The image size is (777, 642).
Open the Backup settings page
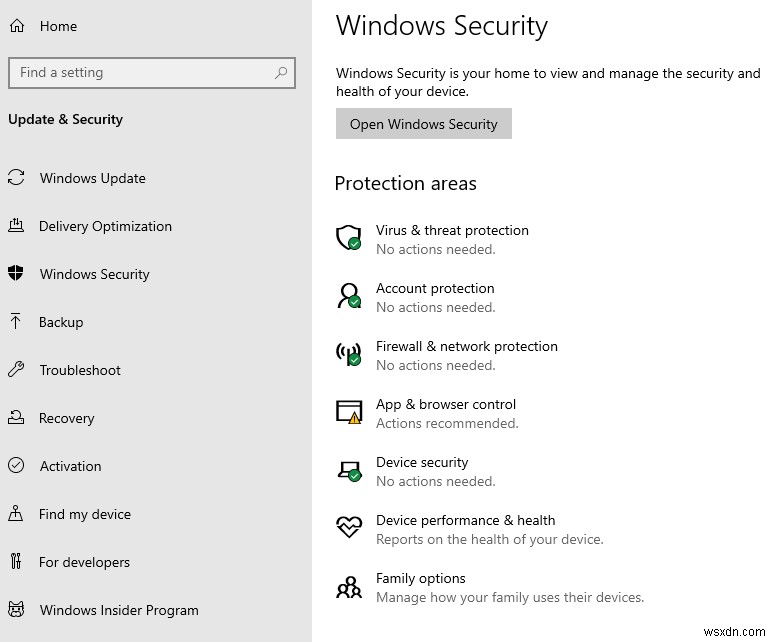click(61, 322)
